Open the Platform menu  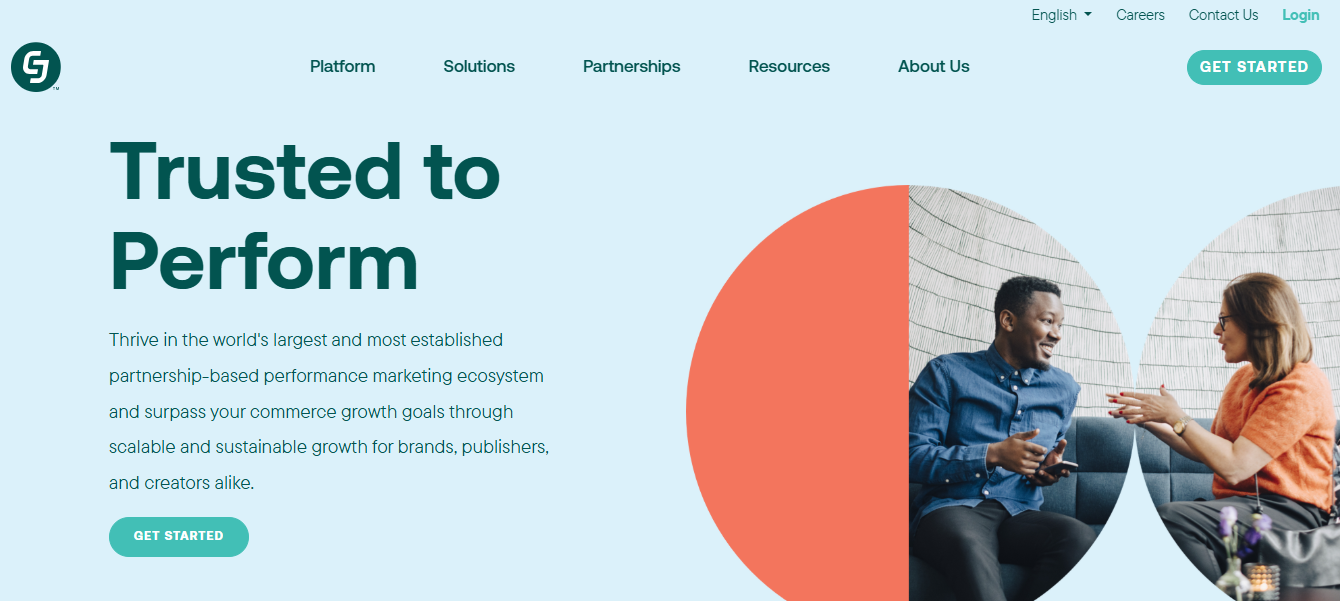pyautogui.click(x=342, y=66)
